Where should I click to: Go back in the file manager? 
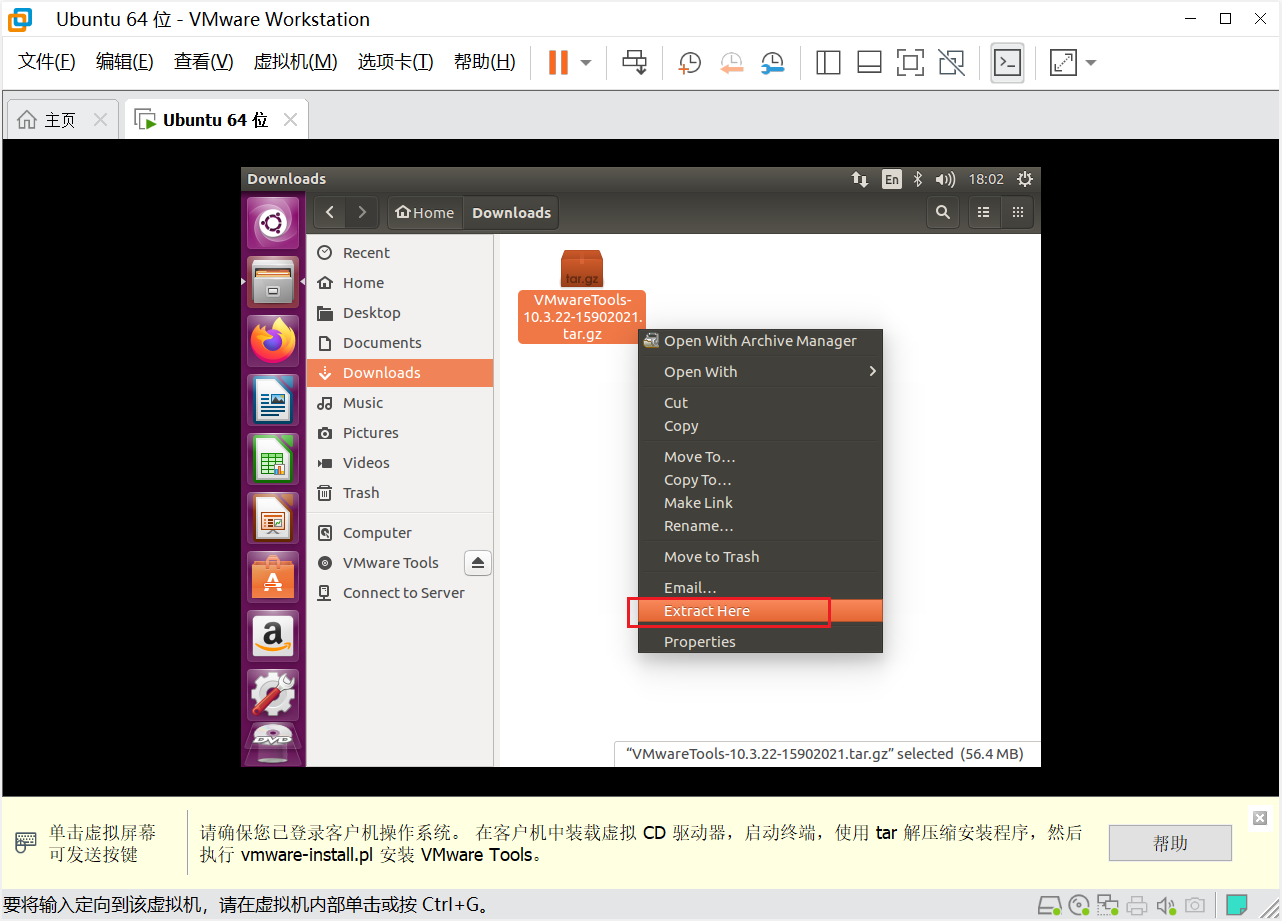pyautogui.click(x=330, y=212)
